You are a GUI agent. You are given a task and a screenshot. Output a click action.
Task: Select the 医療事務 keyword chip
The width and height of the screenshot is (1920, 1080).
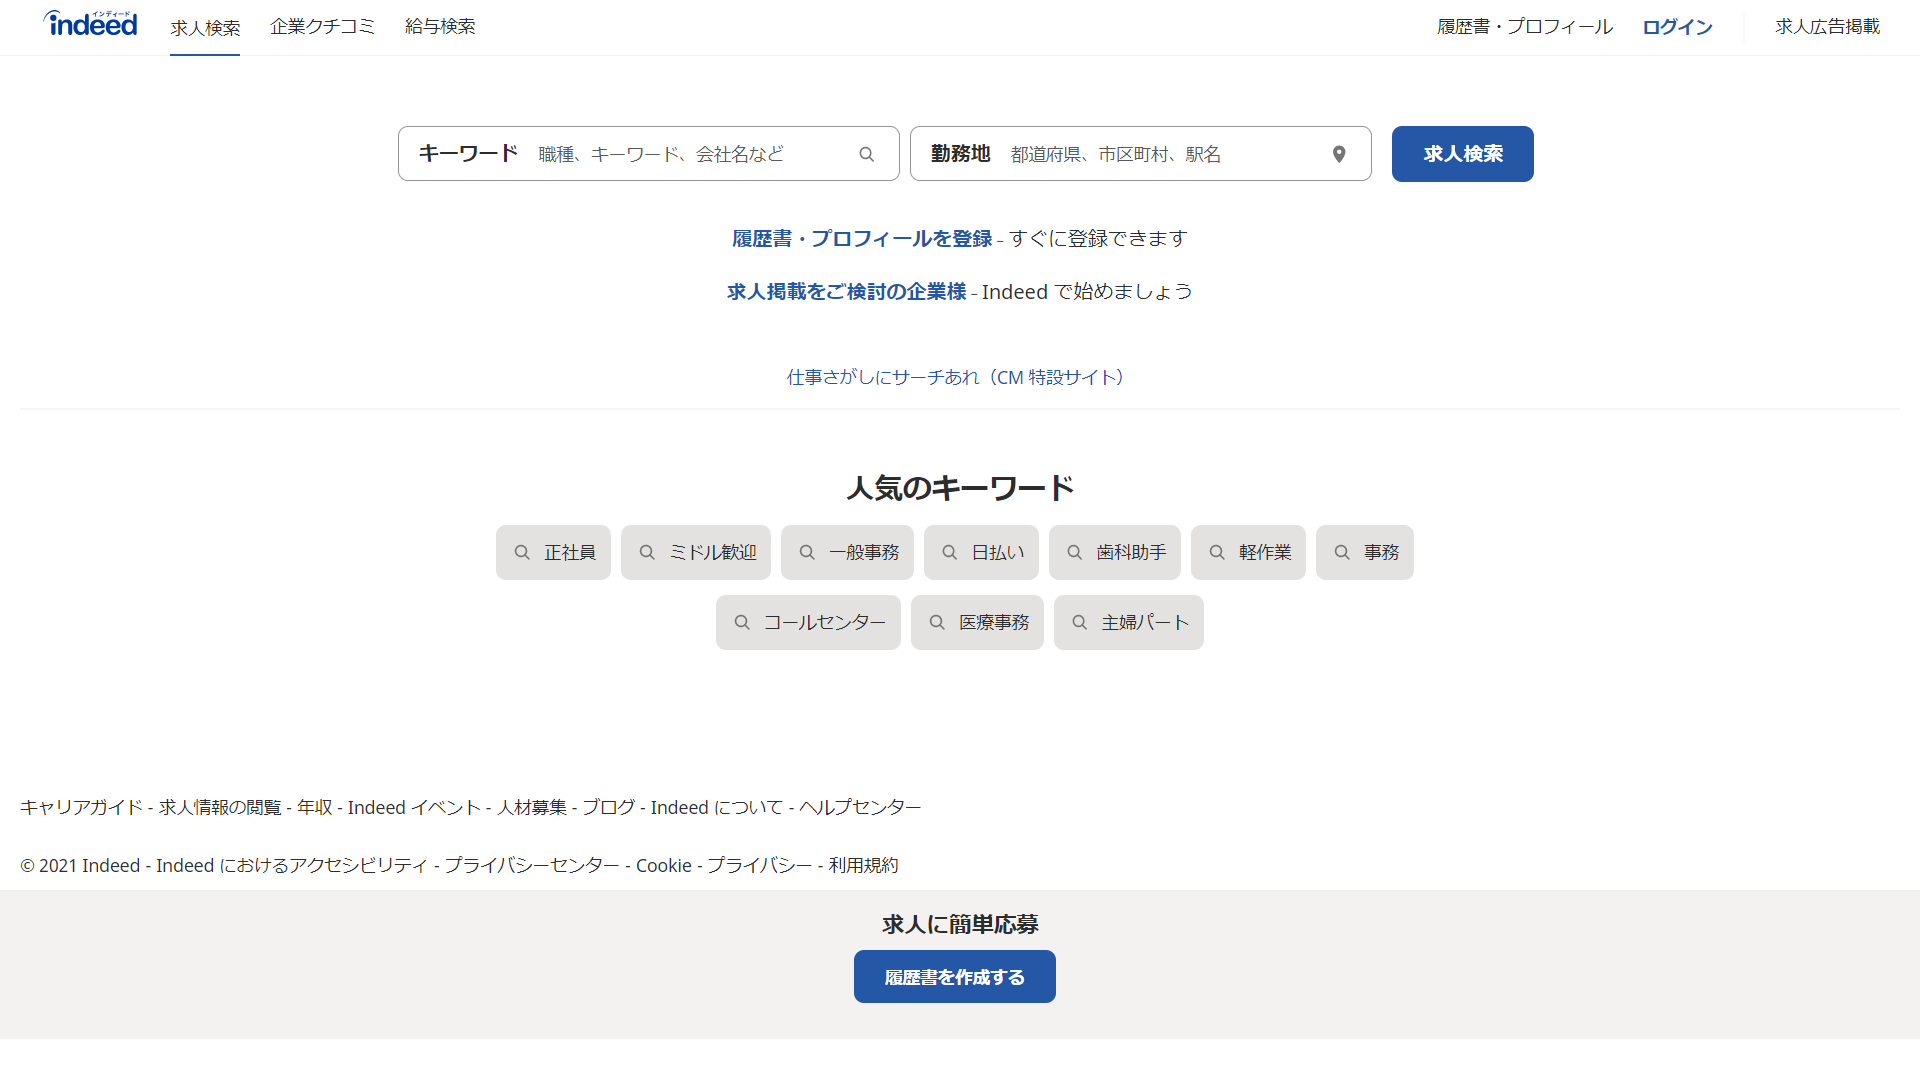pos(977,622)
